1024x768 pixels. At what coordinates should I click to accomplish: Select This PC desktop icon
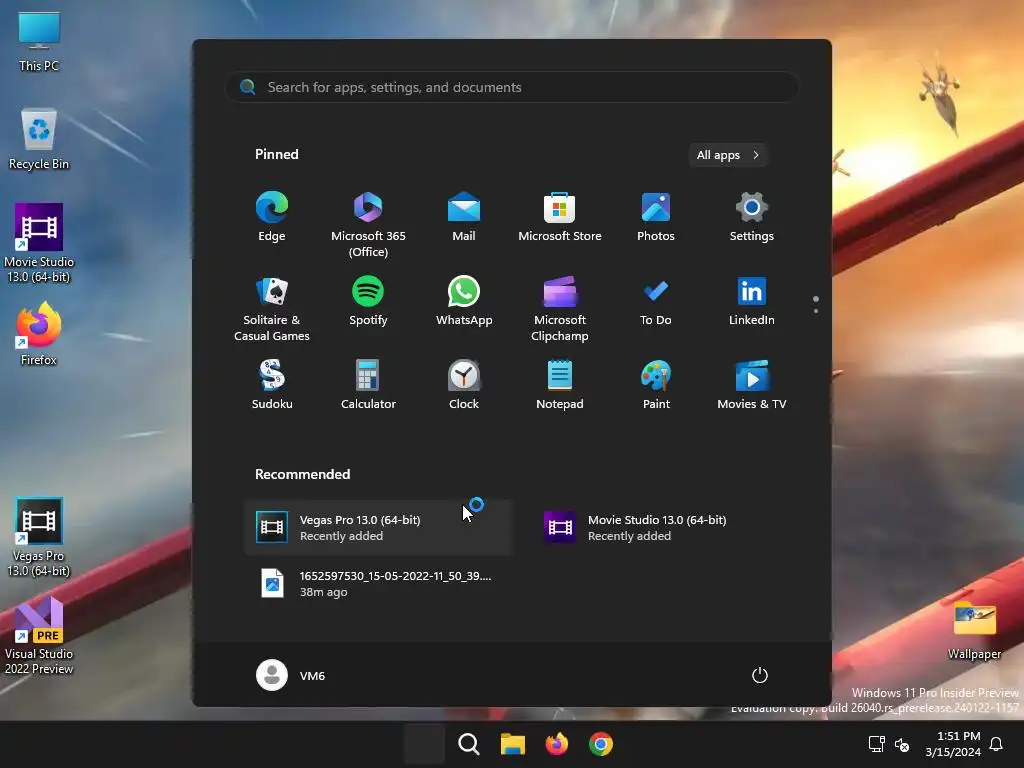click(x=39, y=41)
